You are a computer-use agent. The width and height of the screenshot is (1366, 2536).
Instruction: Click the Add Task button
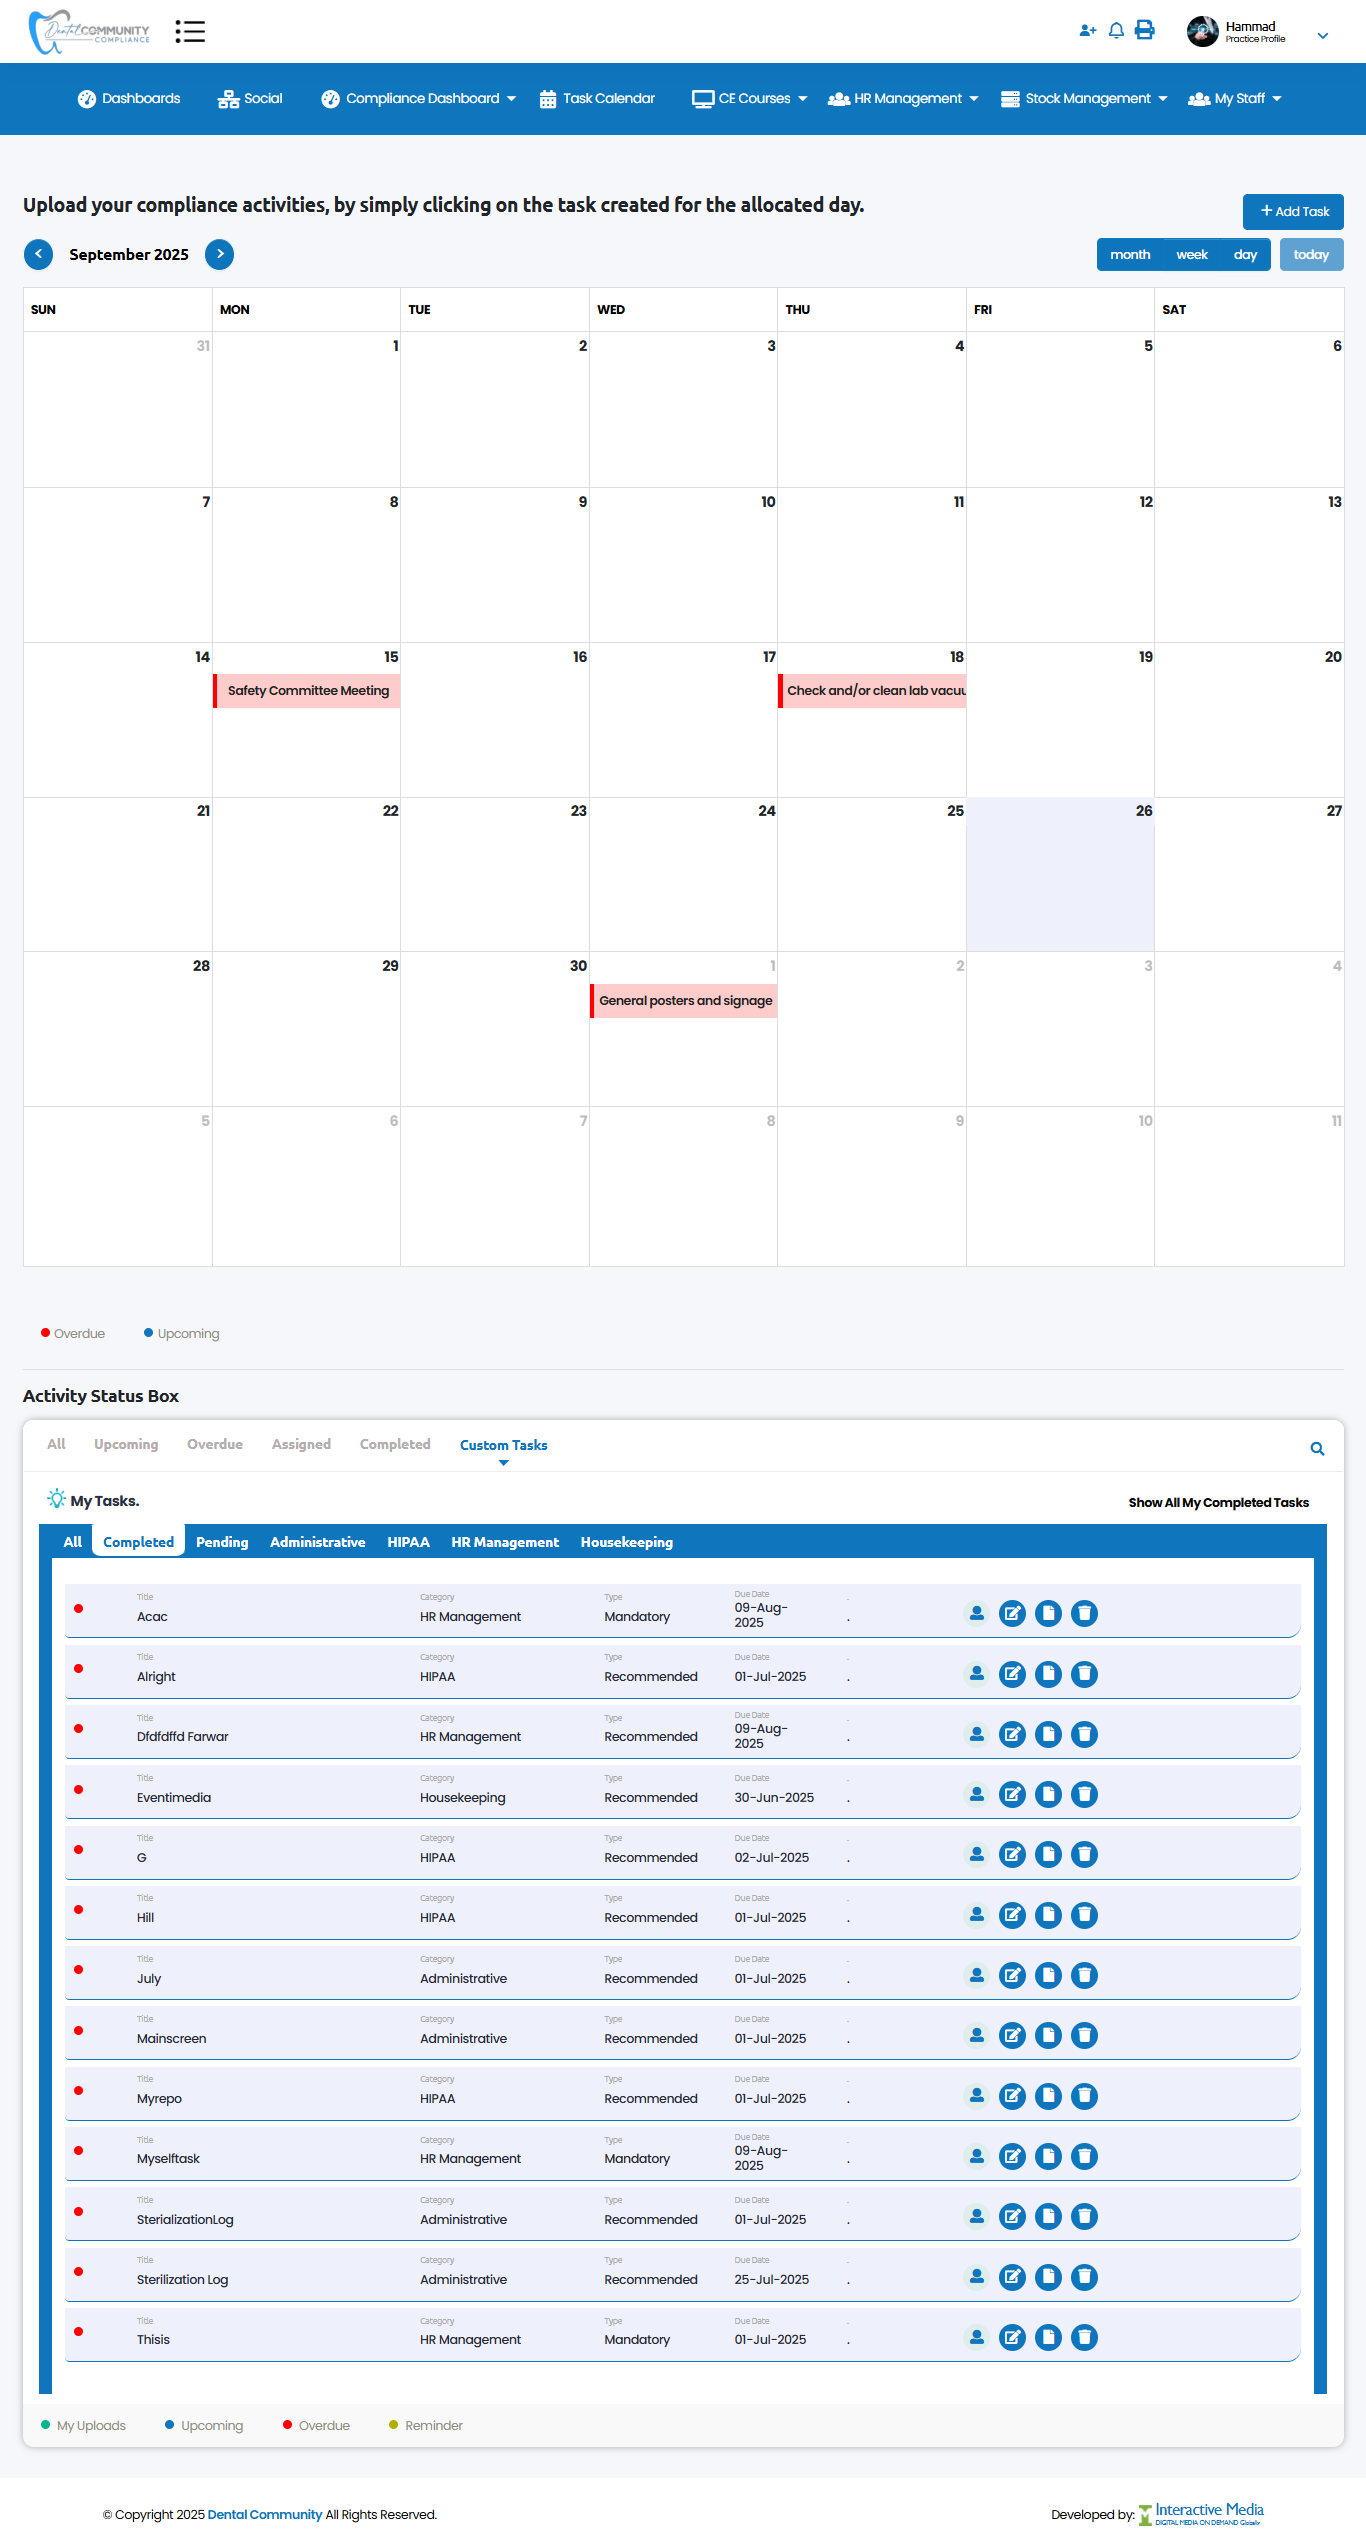pyautogui.click(x=1293, y=212)
